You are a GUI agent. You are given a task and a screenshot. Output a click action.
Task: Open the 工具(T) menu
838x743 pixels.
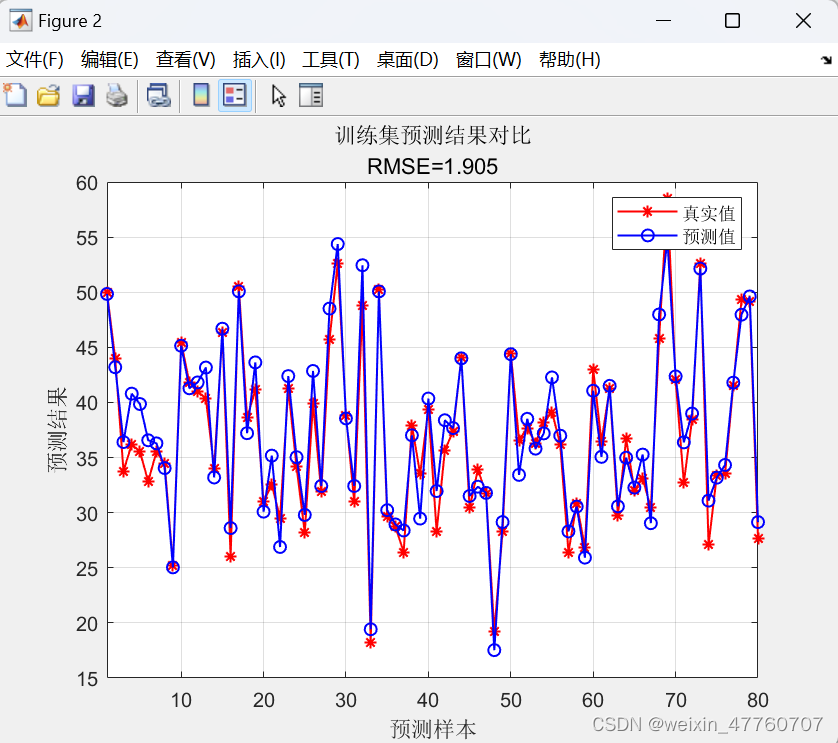(x=330, y=59)
